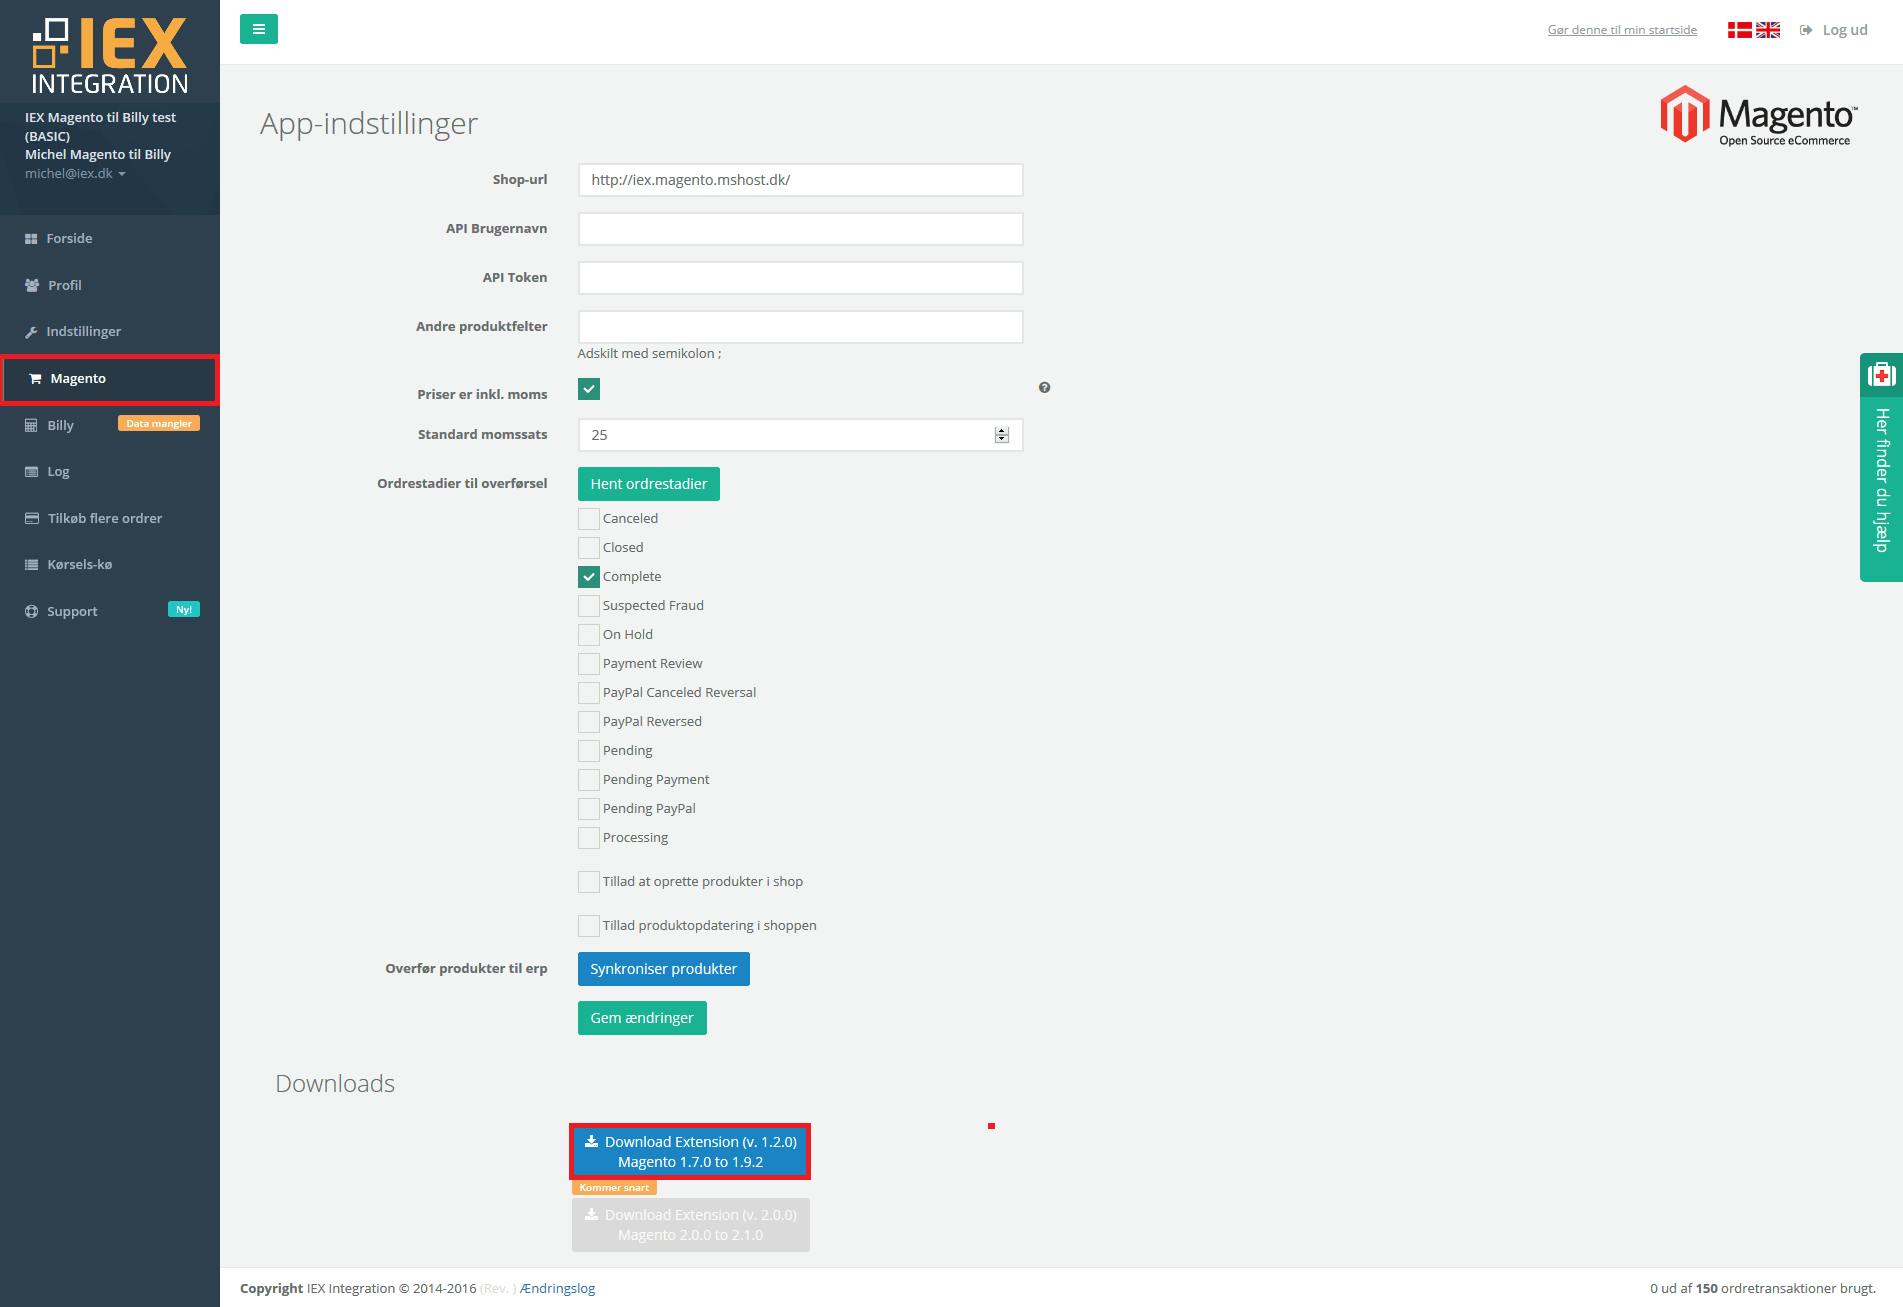Click disabled Download Extension v. 2.0.0 button
Screen dimensions: 1903x1307
pos(690,1225)
